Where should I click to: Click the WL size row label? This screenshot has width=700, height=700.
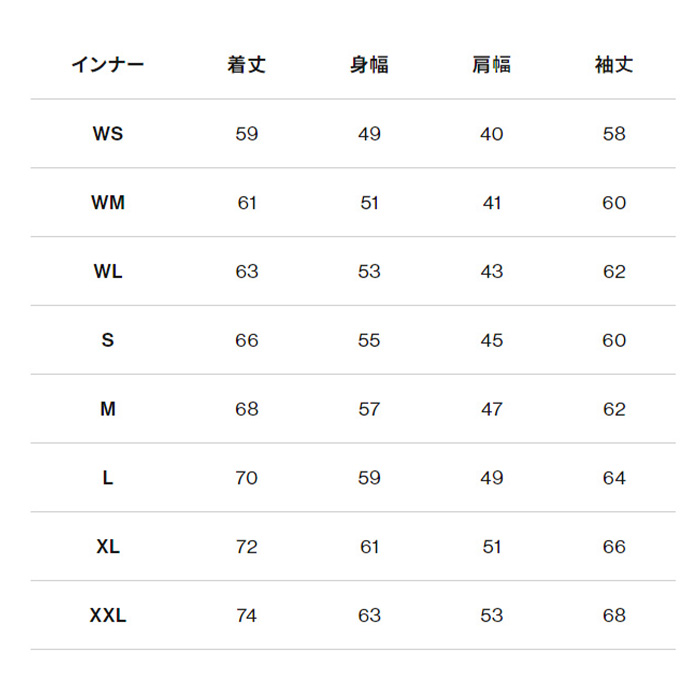point(108,271)
